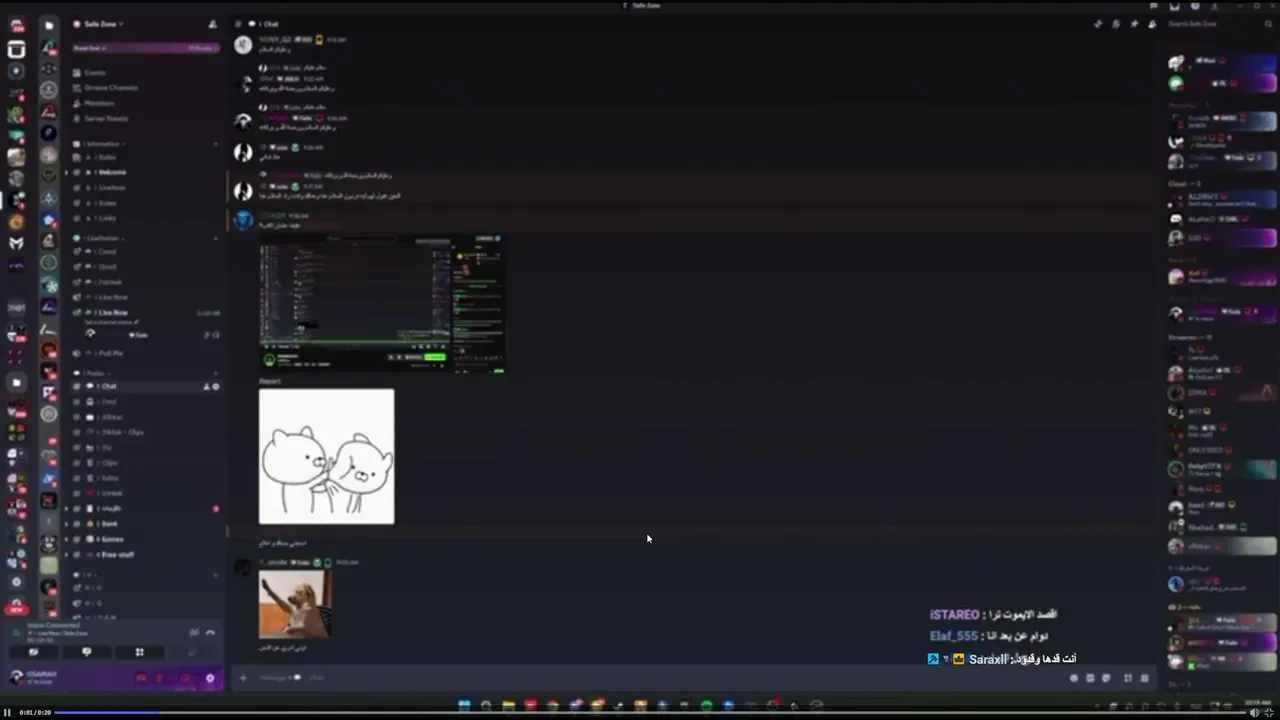Click the video player fullscreen icon

[x=1270, y=713]
